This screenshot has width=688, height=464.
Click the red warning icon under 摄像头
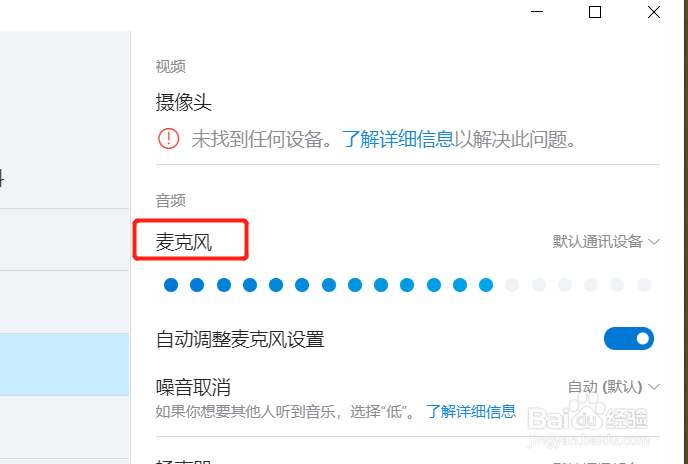pyautogui.click(x=168, y=139)
